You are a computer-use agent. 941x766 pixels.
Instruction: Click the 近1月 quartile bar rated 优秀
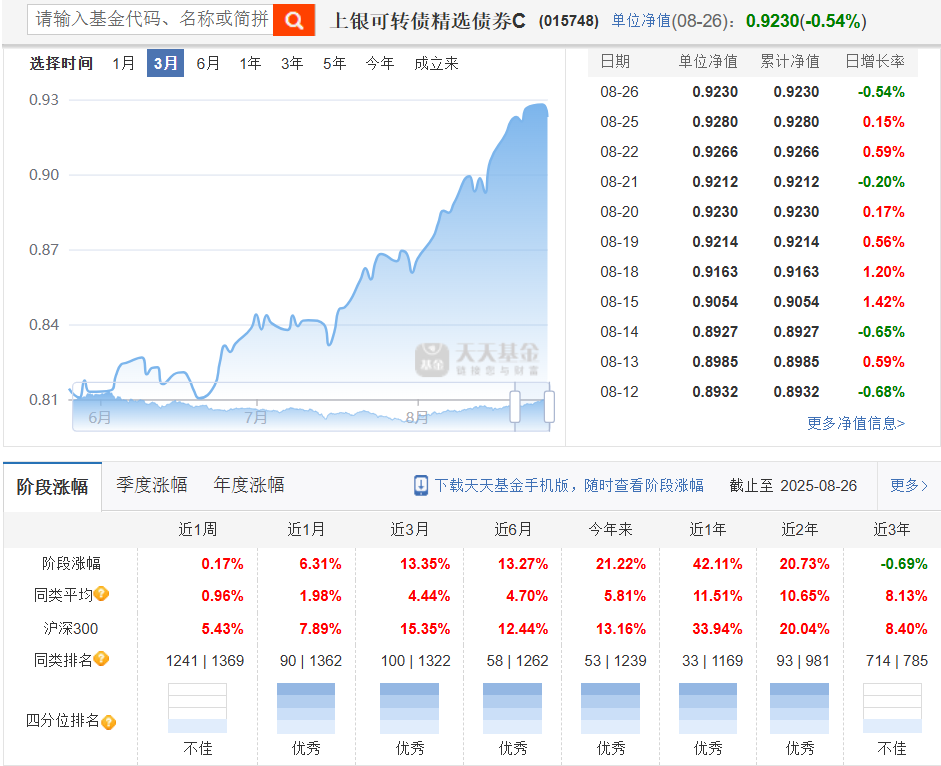point(306,708)
